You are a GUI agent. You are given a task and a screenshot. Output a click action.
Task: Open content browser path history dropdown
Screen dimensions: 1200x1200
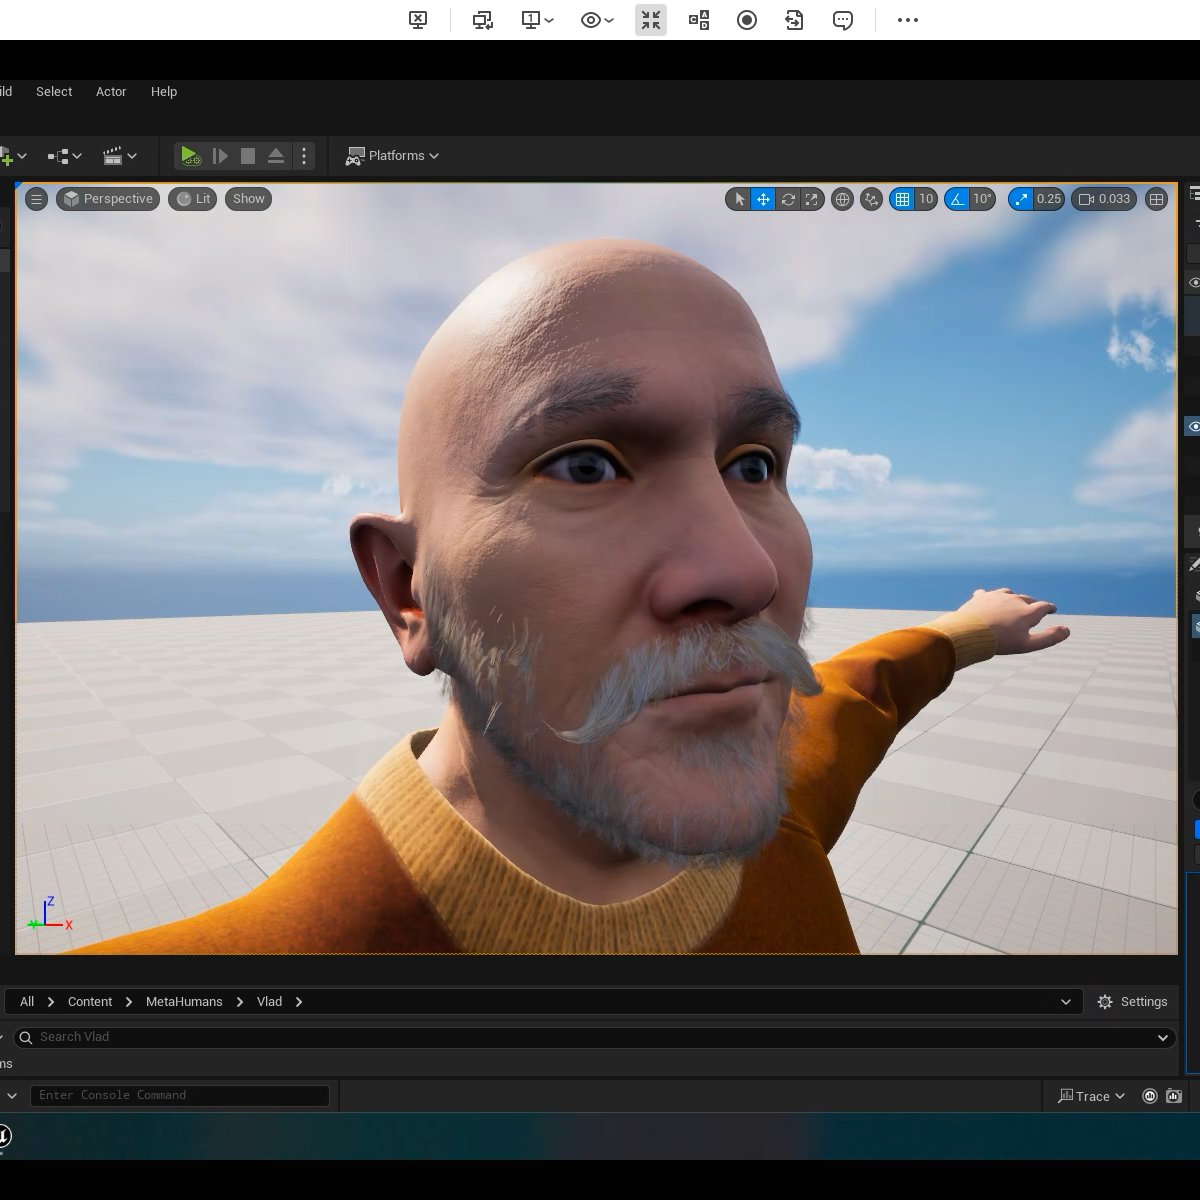click(1065, 1002)
